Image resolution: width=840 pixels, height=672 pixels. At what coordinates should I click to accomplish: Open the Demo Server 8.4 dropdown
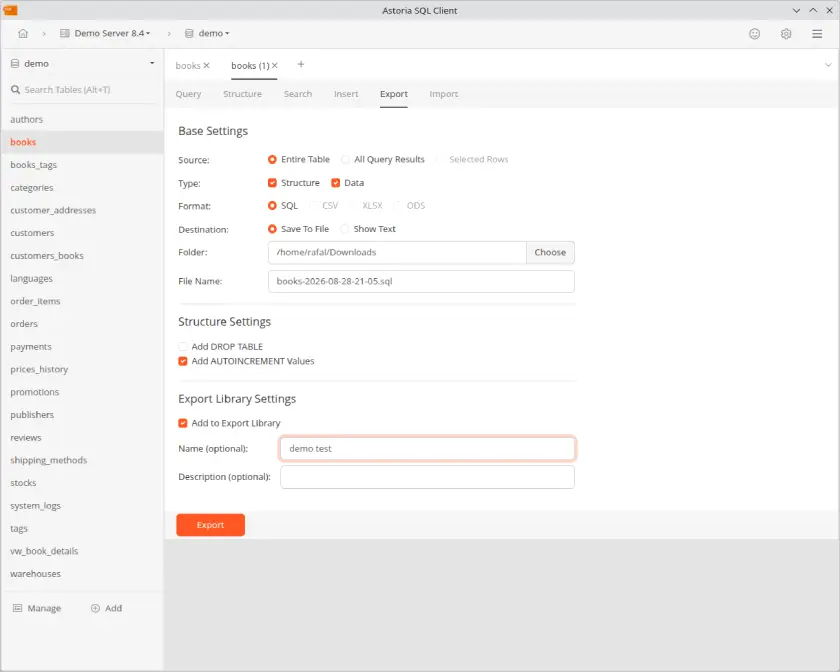click(x=105, y=33)
